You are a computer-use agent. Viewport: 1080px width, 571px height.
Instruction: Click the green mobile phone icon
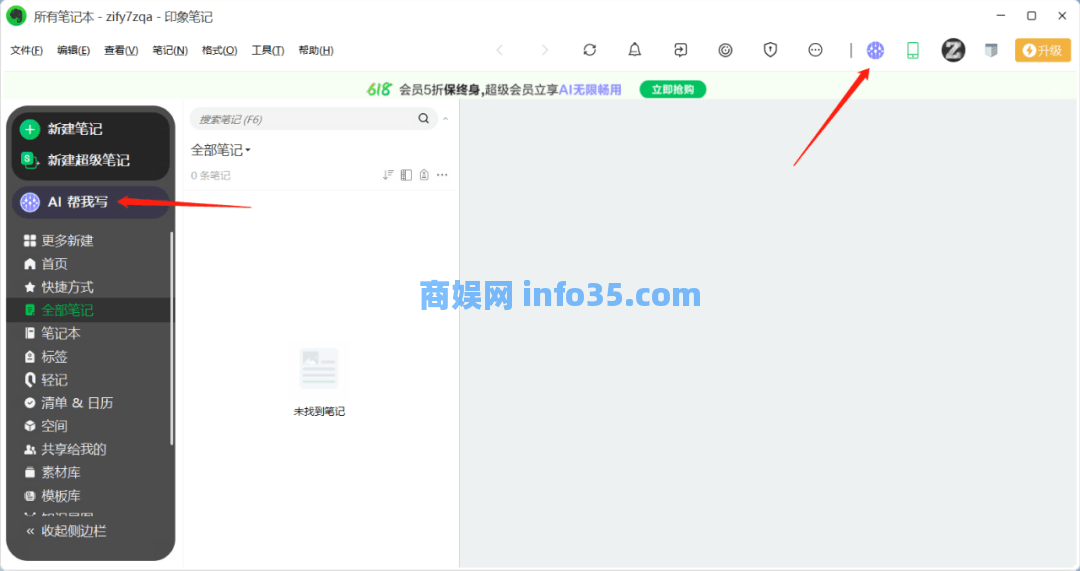click(912, 50)
